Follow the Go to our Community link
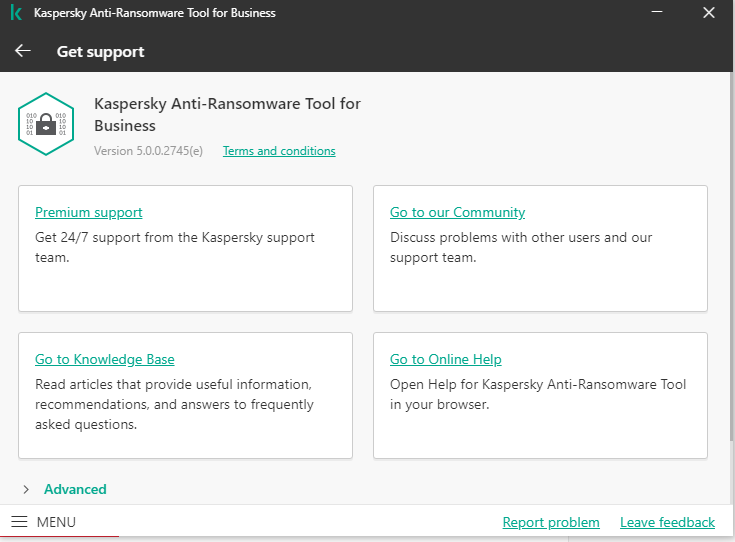This screenshot has height=542, width=735. (x=457, y=212)
